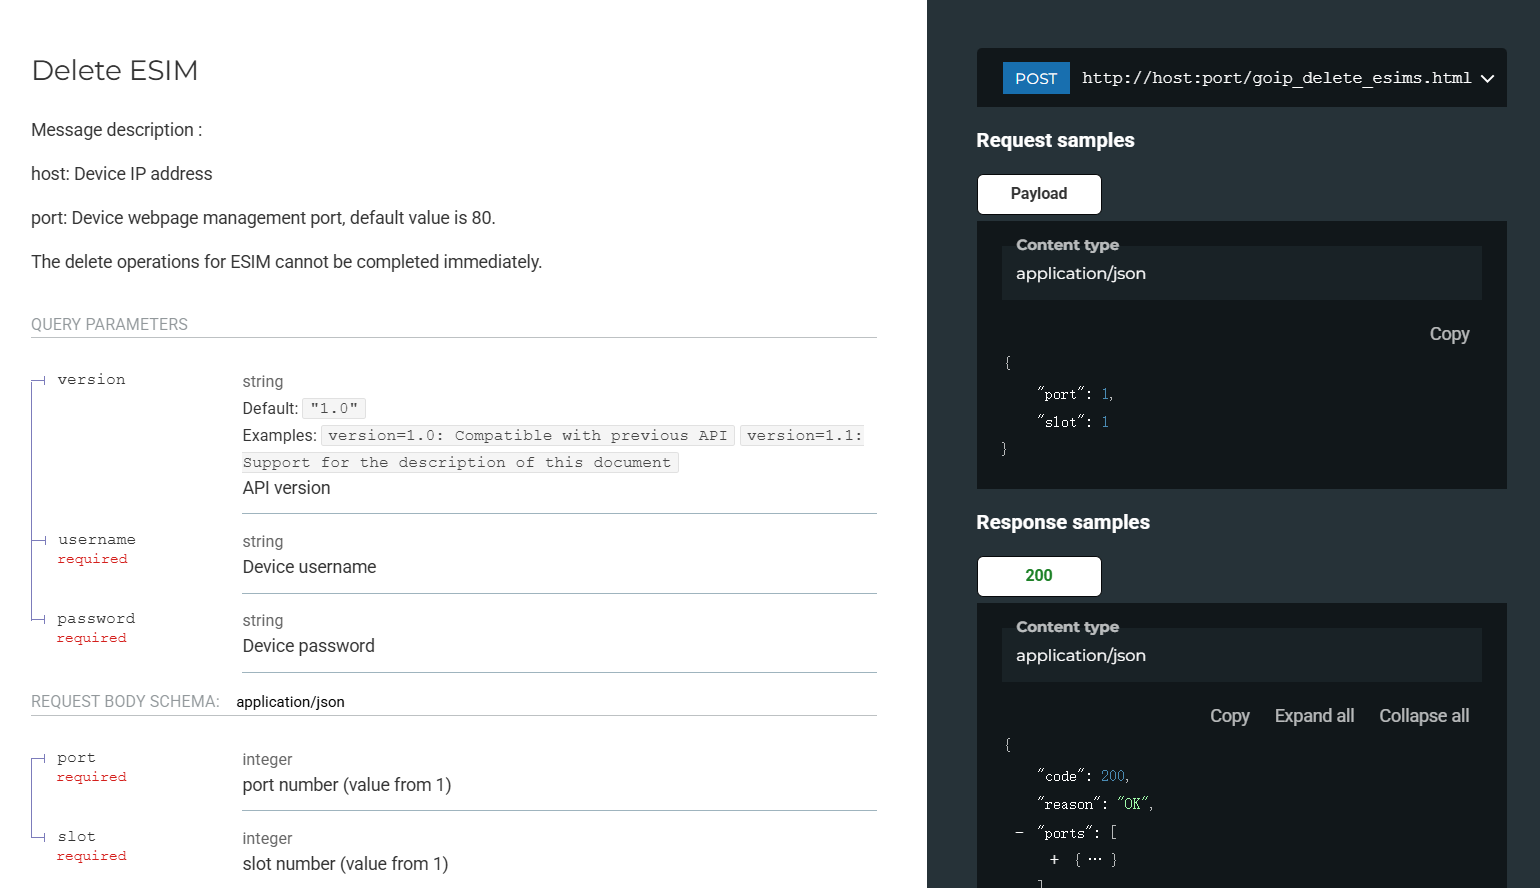Click the POST method badge
This screenshot has width=1540, height=888.
click(1036, 79)
